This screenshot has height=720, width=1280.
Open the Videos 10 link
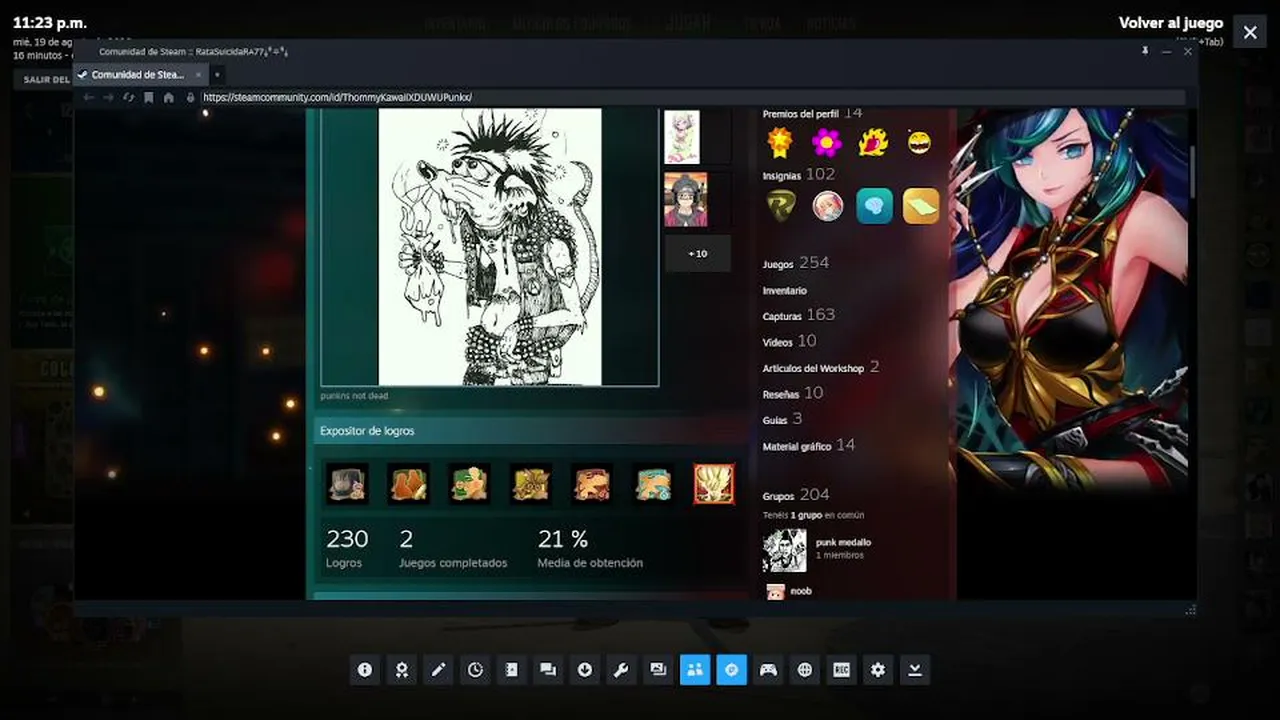point(790,341)
